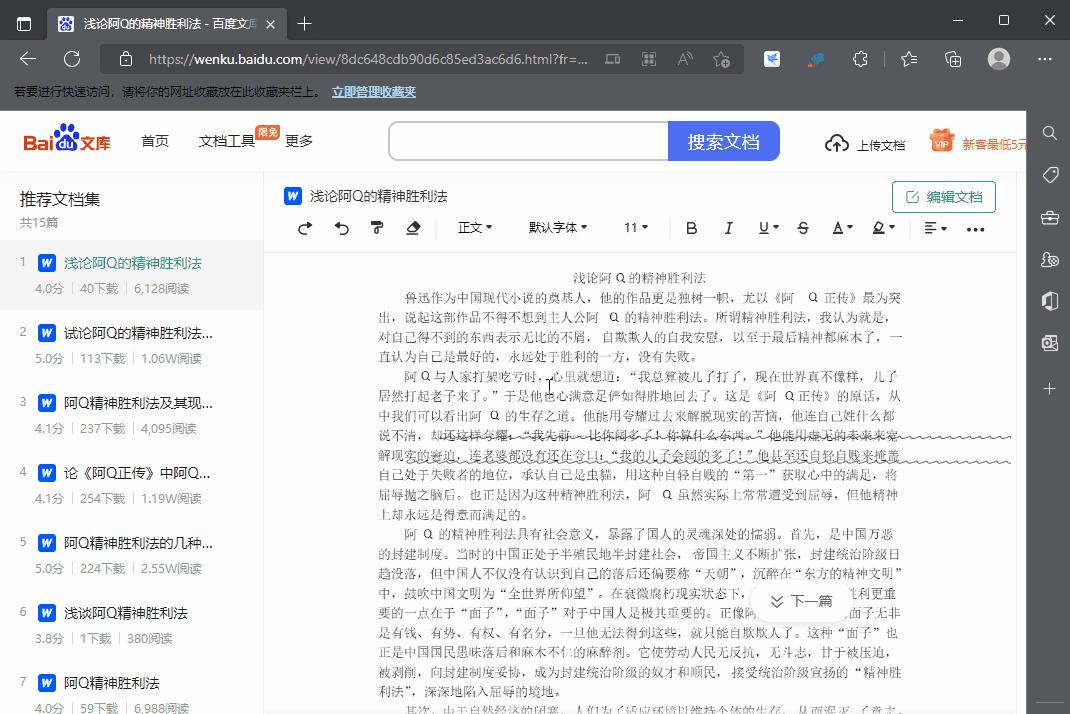The height and width of the screenshot is (714, 1070).
Task: Open the 正文 paragraph style dropdown
Action: click(475, 228)
